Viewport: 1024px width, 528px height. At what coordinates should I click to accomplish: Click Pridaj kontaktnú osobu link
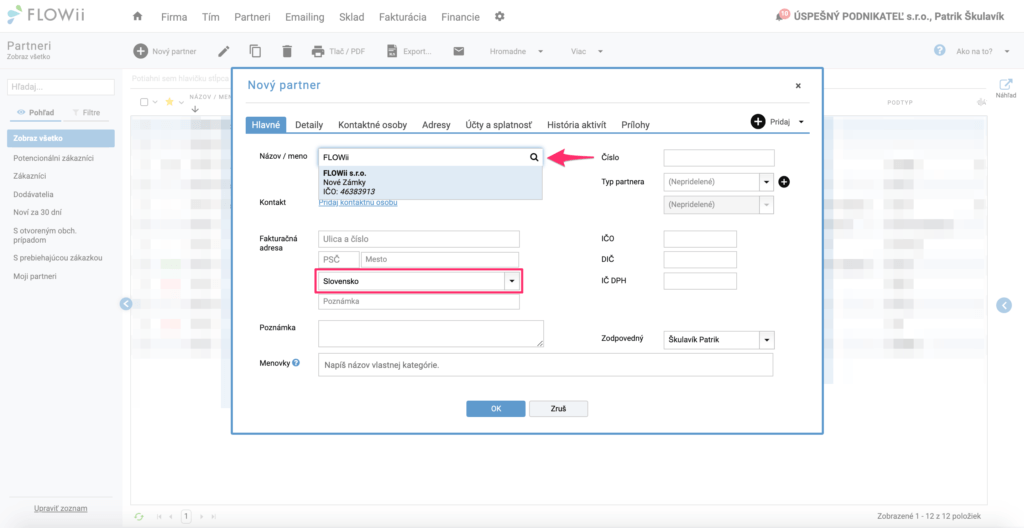coord(358,203)
